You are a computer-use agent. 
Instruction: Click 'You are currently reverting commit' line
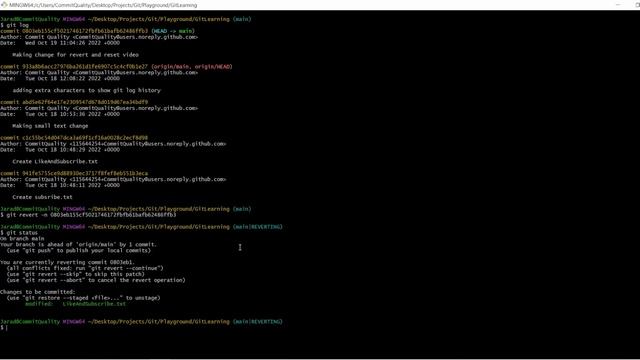coord(67,262)
